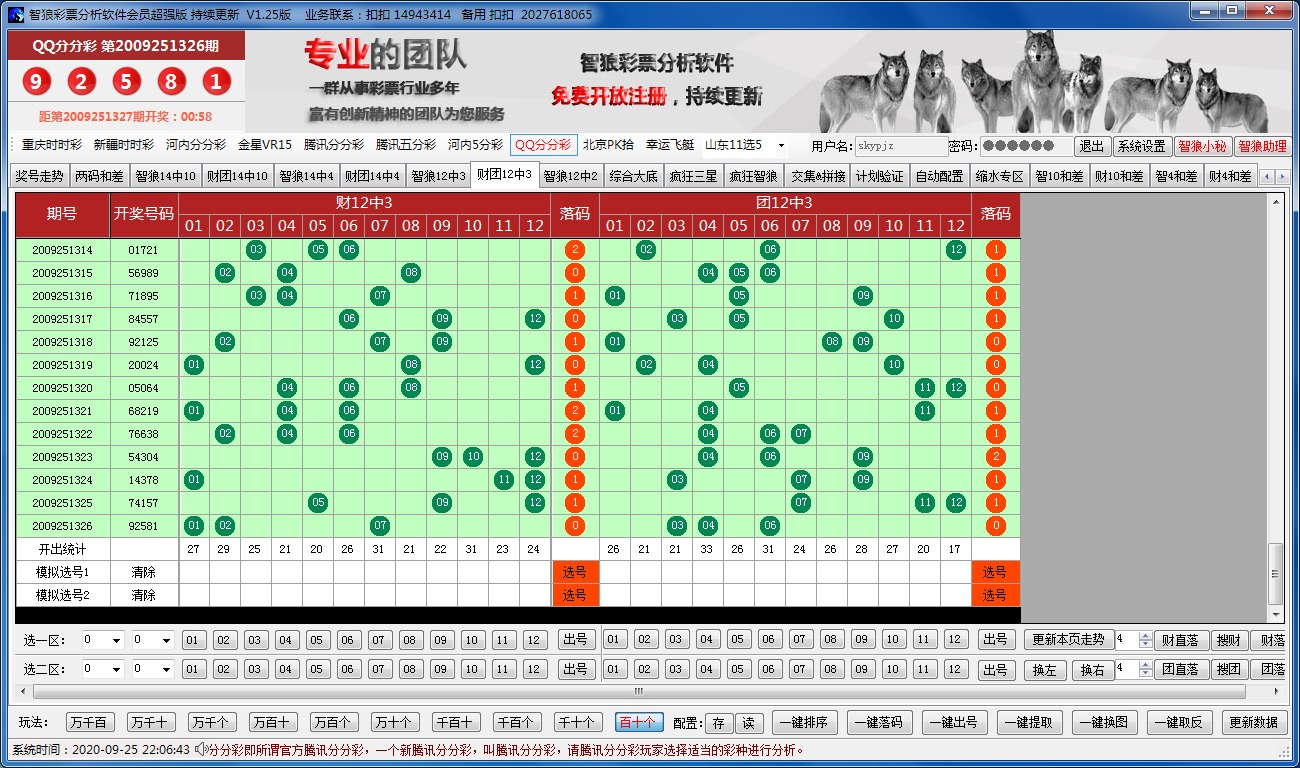Click the 用户名 username input field
Image resolution: width=1300 pixels, height=768 pixels.
point(901,146)
